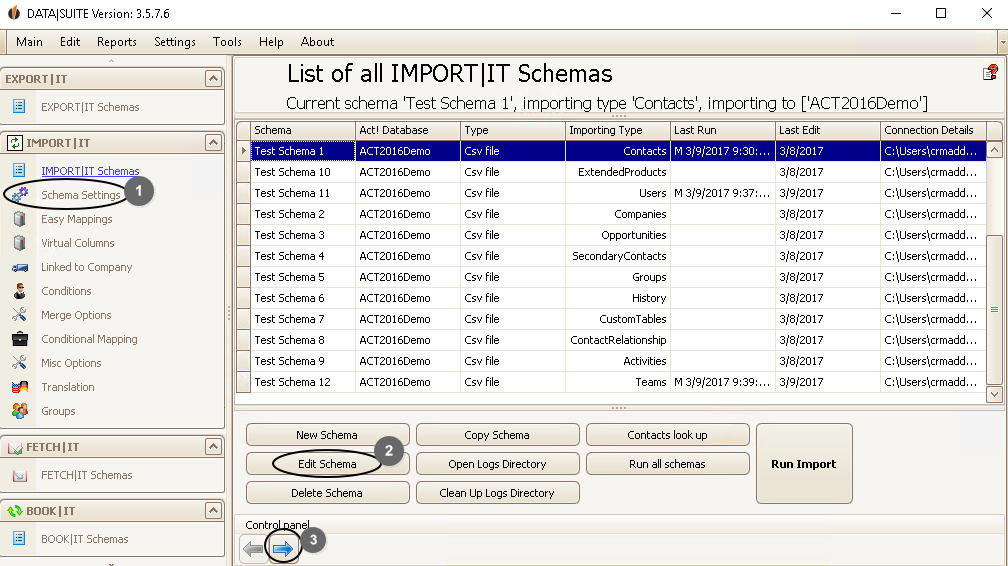This screenshot has height=566, width=1008.
Task: Click the Translation flag icon
Action: (20, 387)
